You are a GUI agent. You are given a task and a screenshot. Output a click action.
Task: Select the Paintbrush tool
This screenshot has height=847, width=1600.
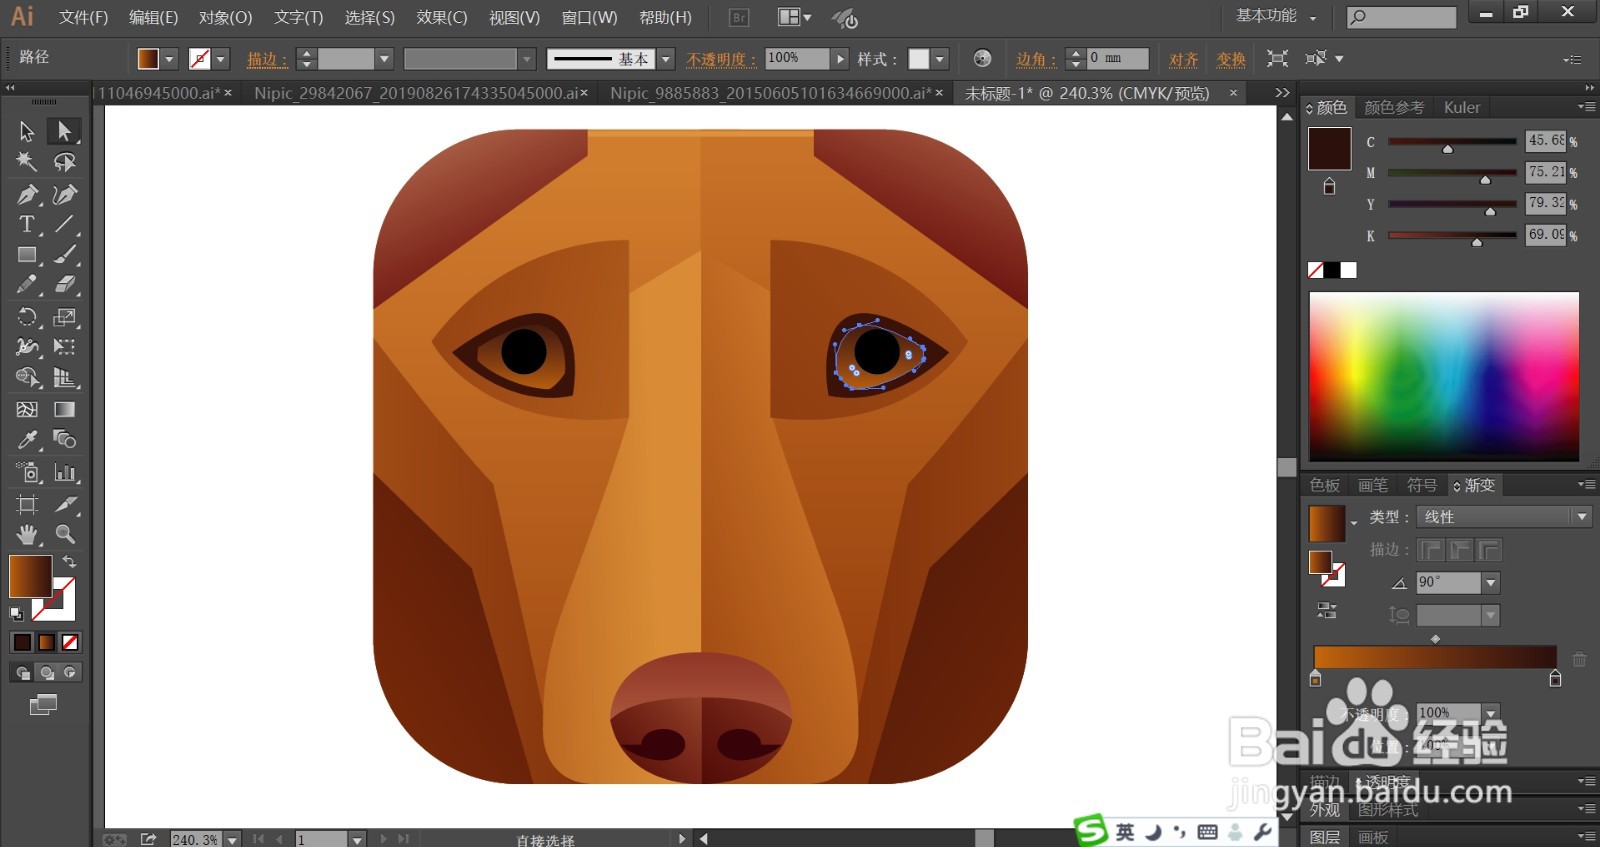[x=64, y=255]
